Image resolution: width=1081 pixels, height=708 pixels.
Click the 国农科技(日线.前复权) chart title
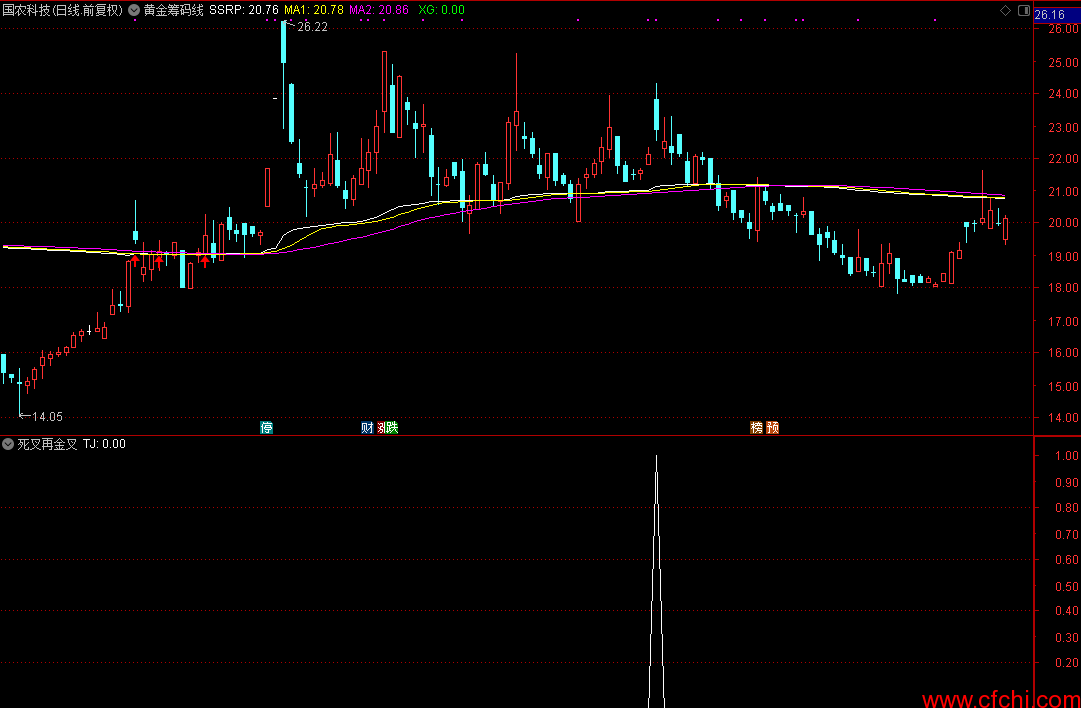coord(63,10)
